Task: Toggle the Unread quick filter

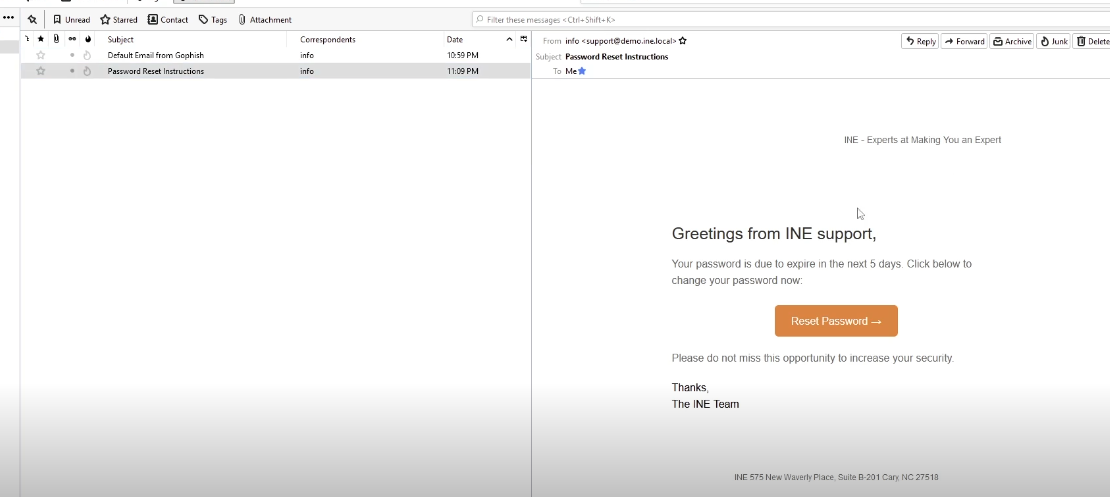Action: [x=71, y=19]
